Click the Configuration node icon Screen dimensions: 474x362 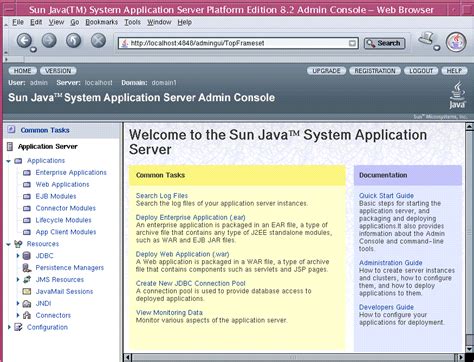[x=18, y=327]
